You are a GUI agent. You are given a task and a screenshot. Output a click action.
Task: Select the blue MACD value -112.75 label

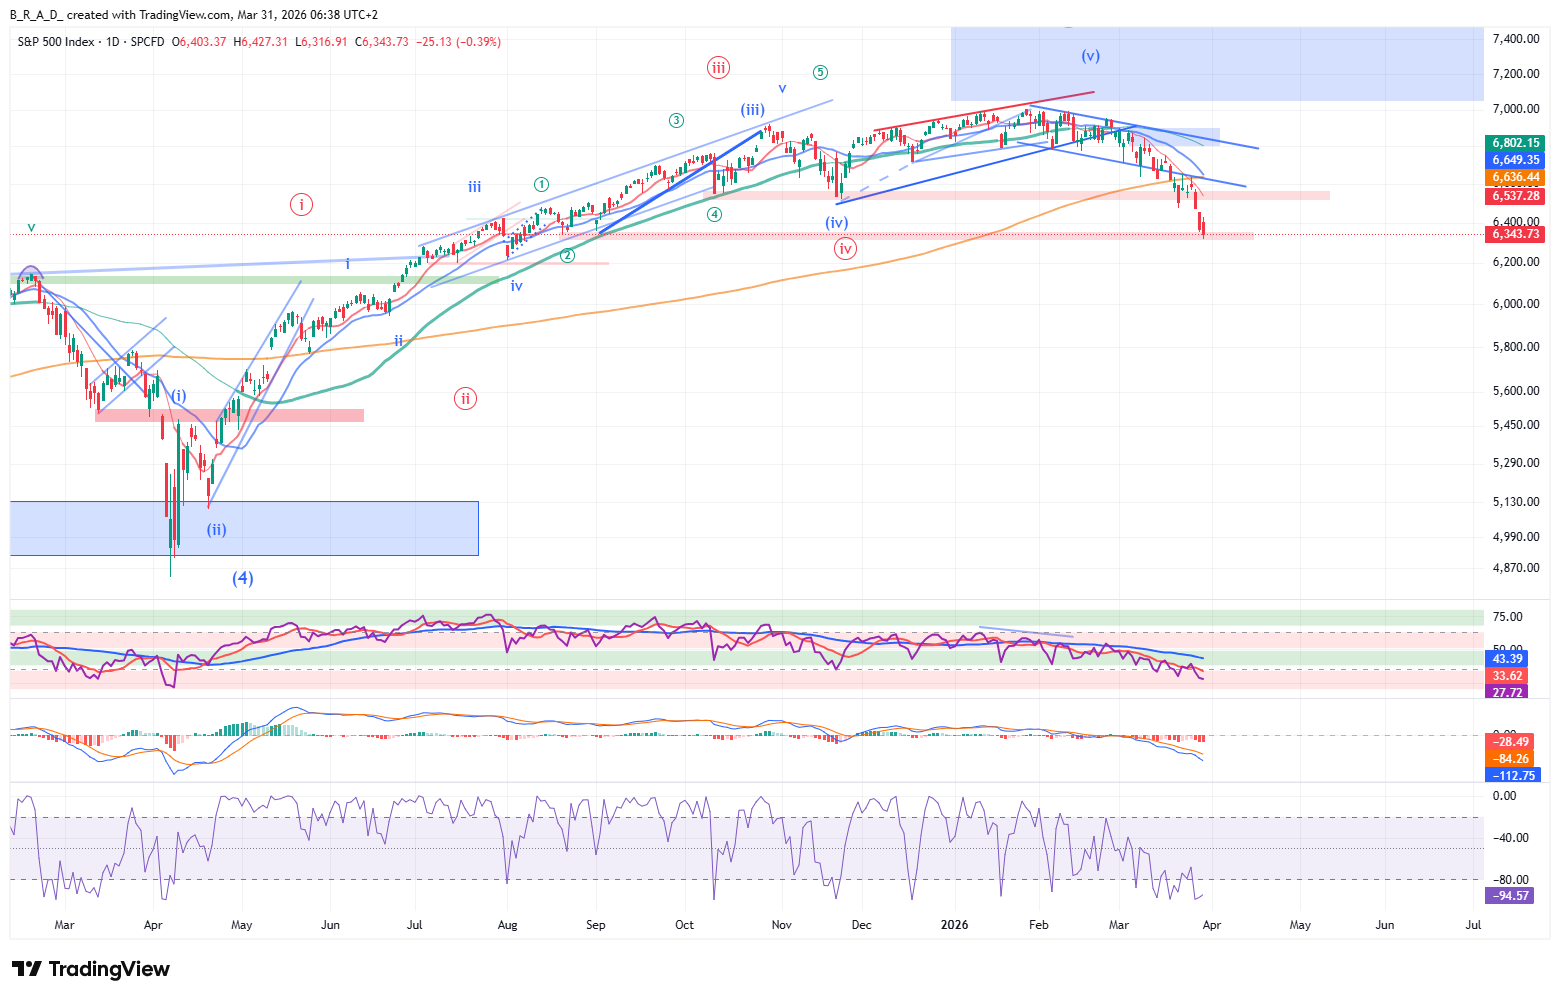(1514, 775)
